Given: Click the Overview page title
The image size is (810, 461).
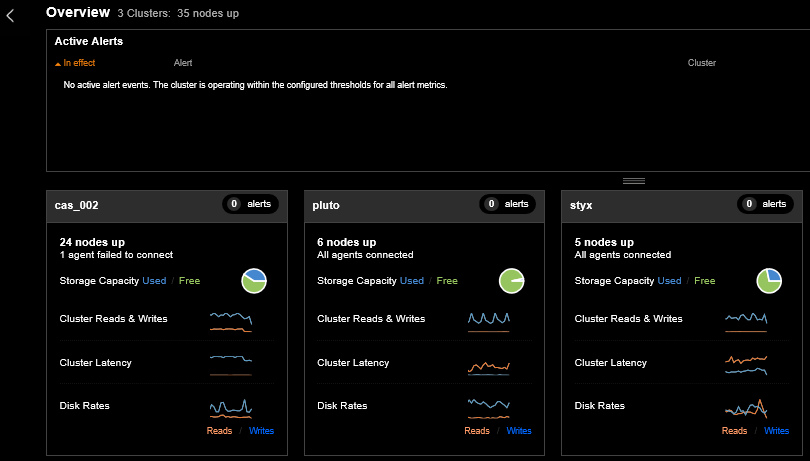Looking at the screenshot, I should (x=78, y=12).
